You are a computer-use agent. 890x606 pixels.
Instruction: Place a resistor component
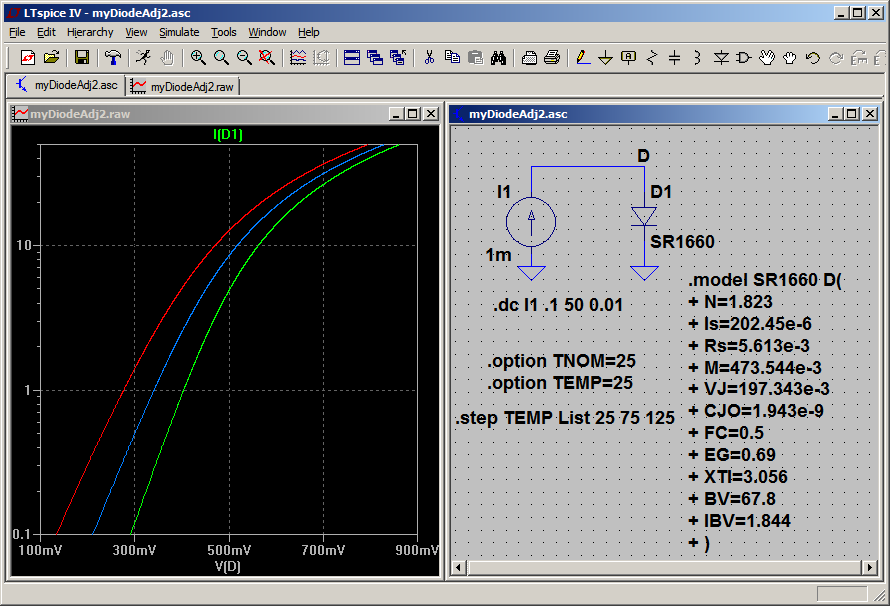(652, 57)
